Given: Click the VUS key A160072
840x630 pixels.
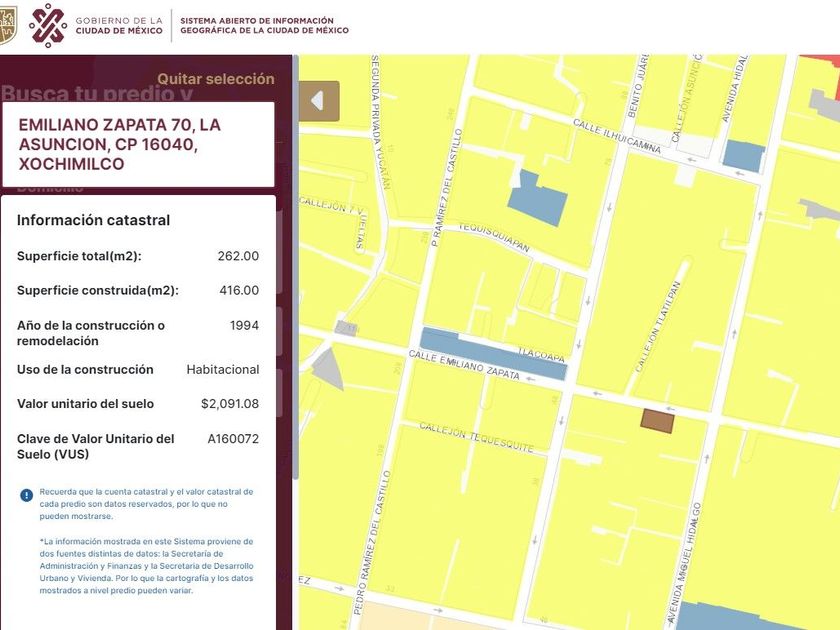Looking at the screenshot, I should click(x=233, y=439).
